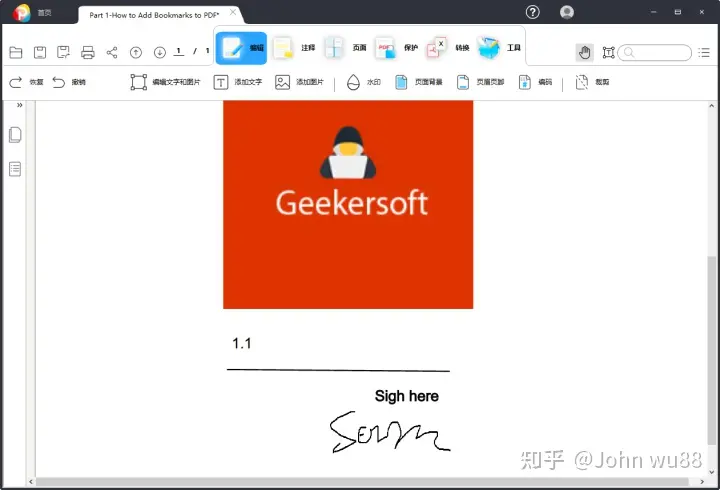The image size is (720, 490).
Task: Open the bookmarks outline panel icon
Action: [x=15, y=169]
